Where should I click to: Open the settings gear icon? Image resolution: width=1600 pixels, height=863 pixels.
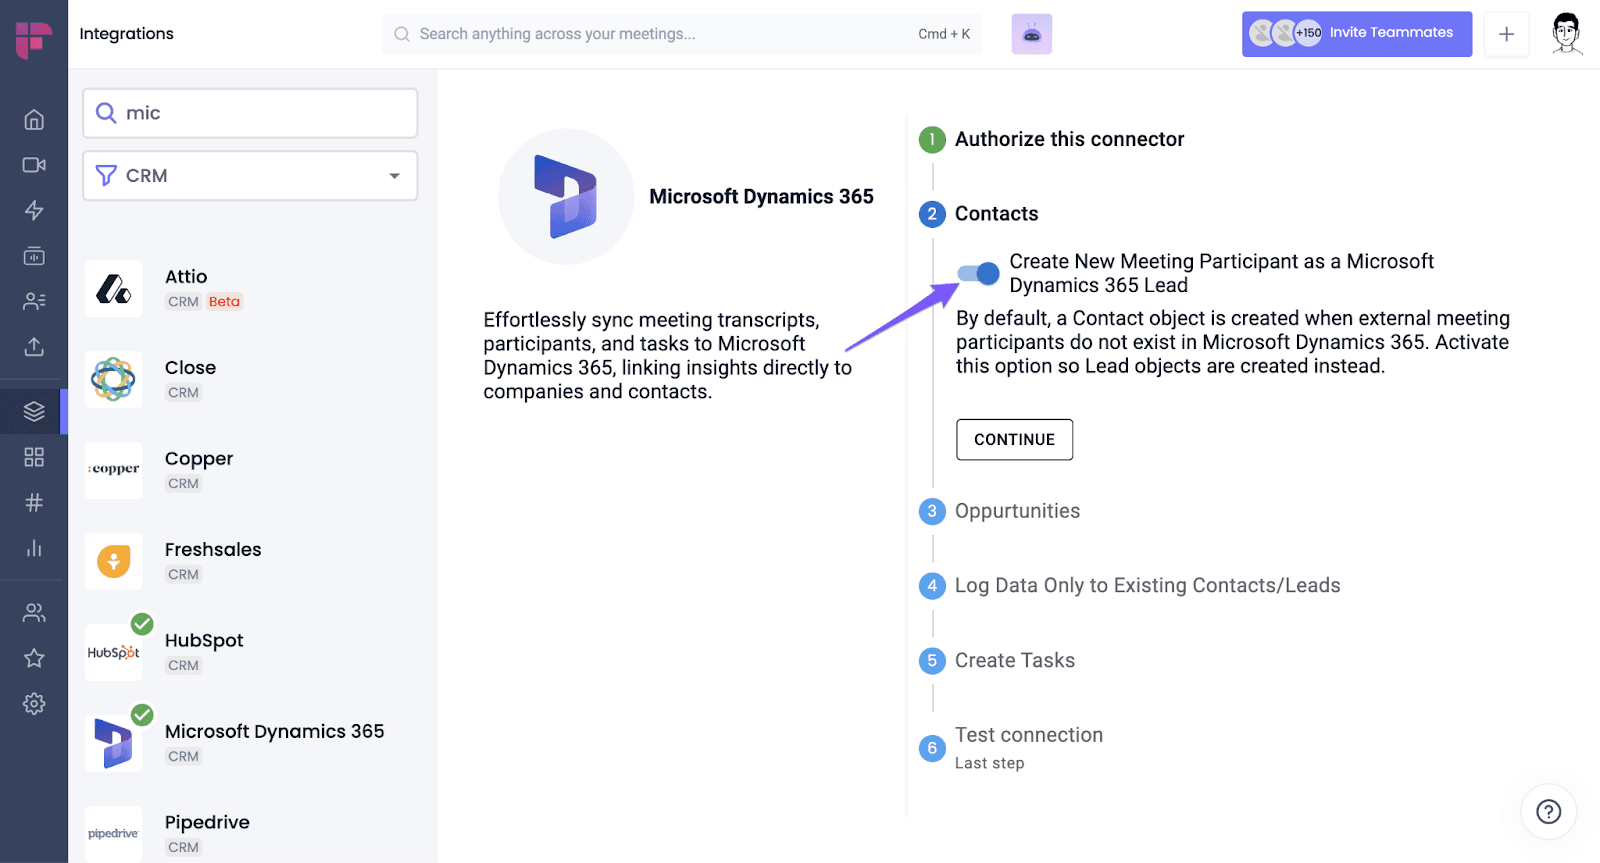(x=34, y=703)
